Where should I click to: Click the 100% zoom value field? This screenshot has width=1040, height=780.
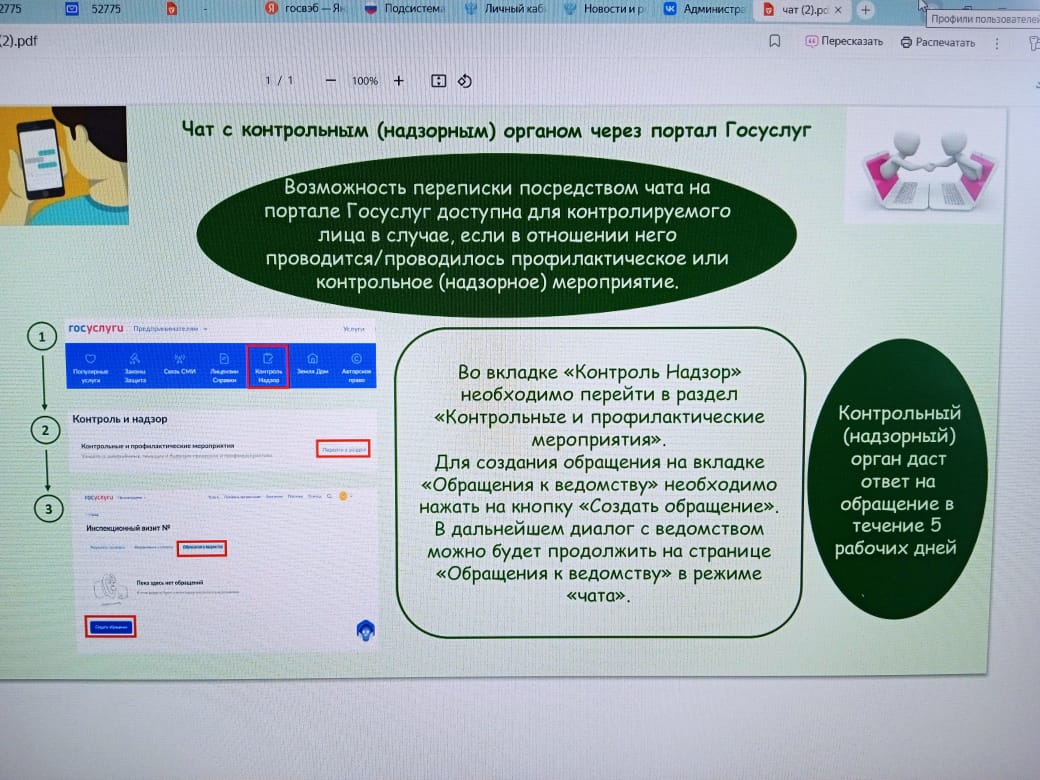tap(365, 81)
